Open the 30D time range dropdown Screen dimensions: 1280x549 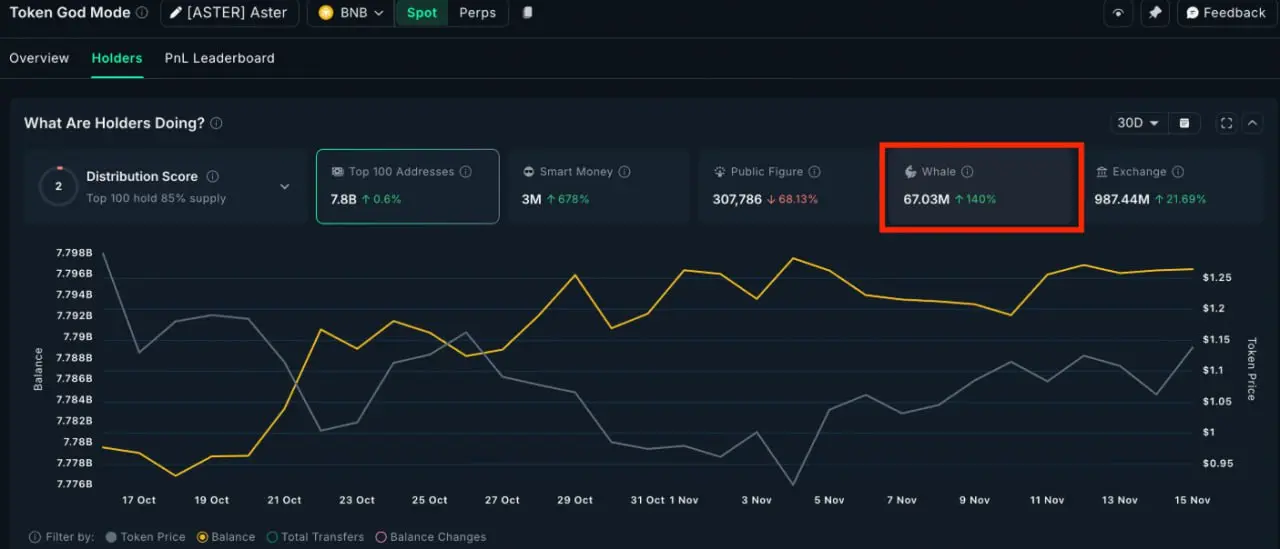point(1139,123)
